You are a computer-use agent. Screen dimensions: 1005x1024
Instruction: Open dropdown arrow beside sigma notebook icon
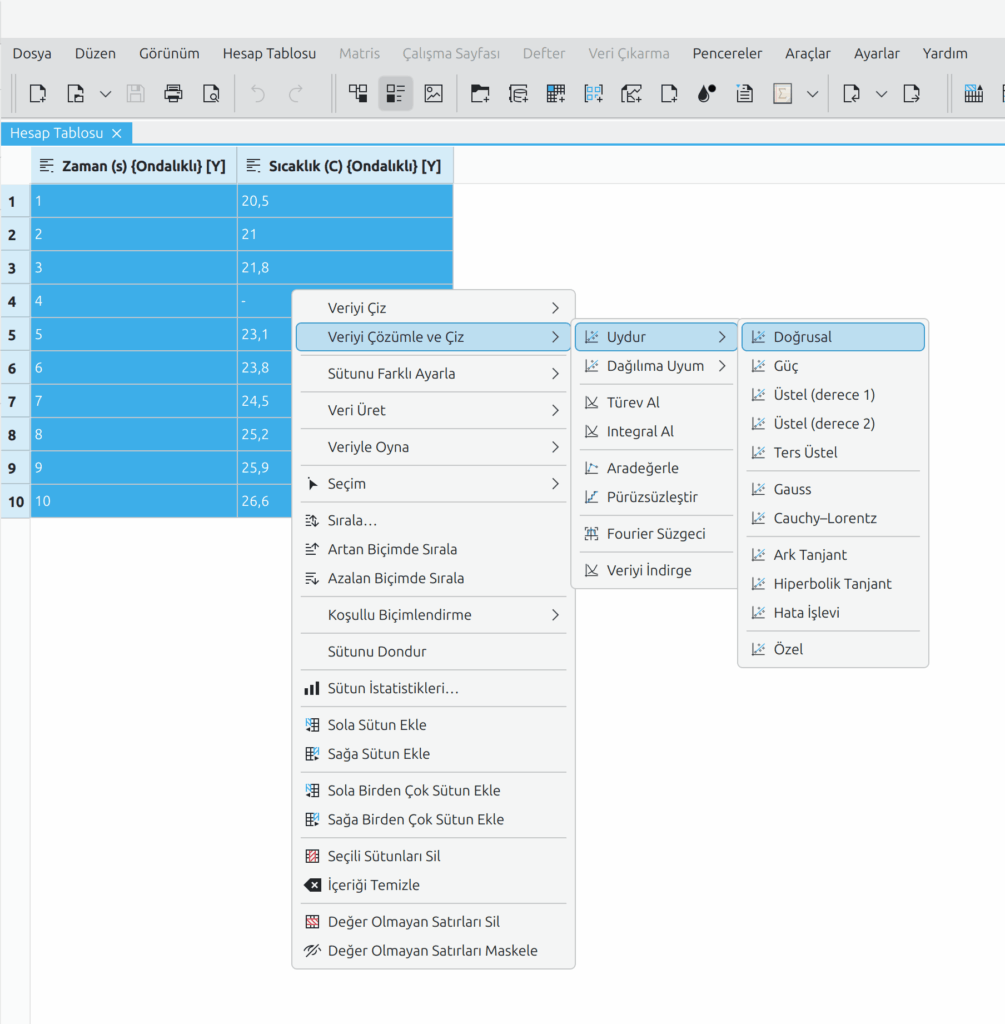pyautogui.click(x=812, y=93)
